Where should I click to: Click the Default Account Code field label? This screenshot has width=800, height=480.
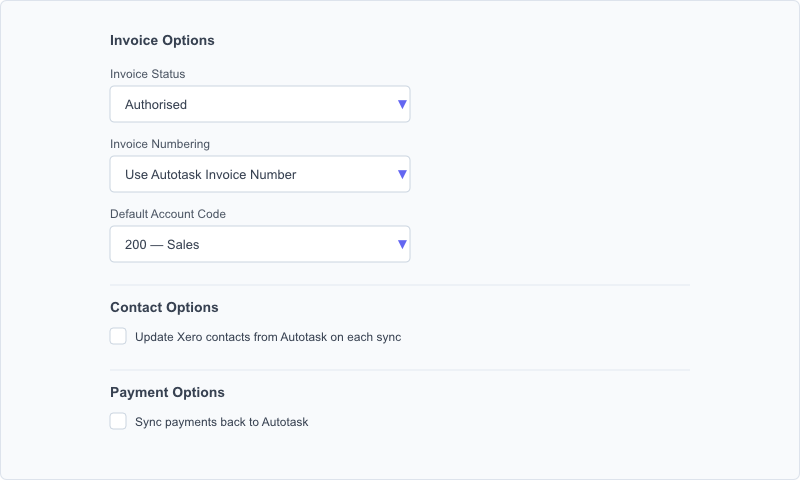168,214
